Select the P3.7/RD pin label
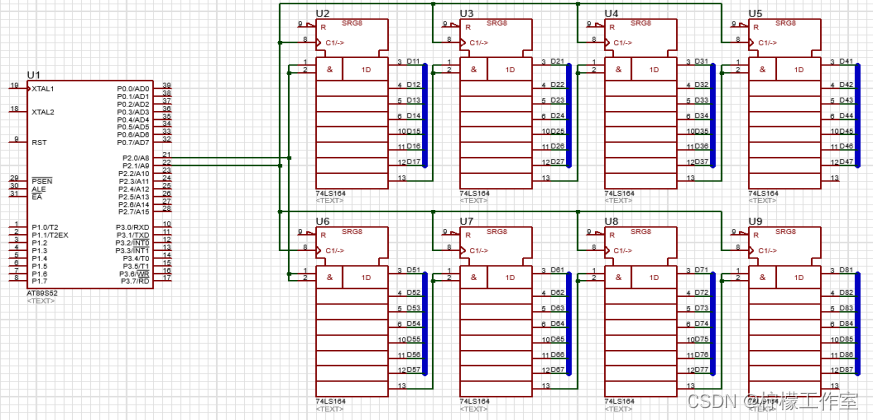The image size is (873, 420). coord(135,281)
